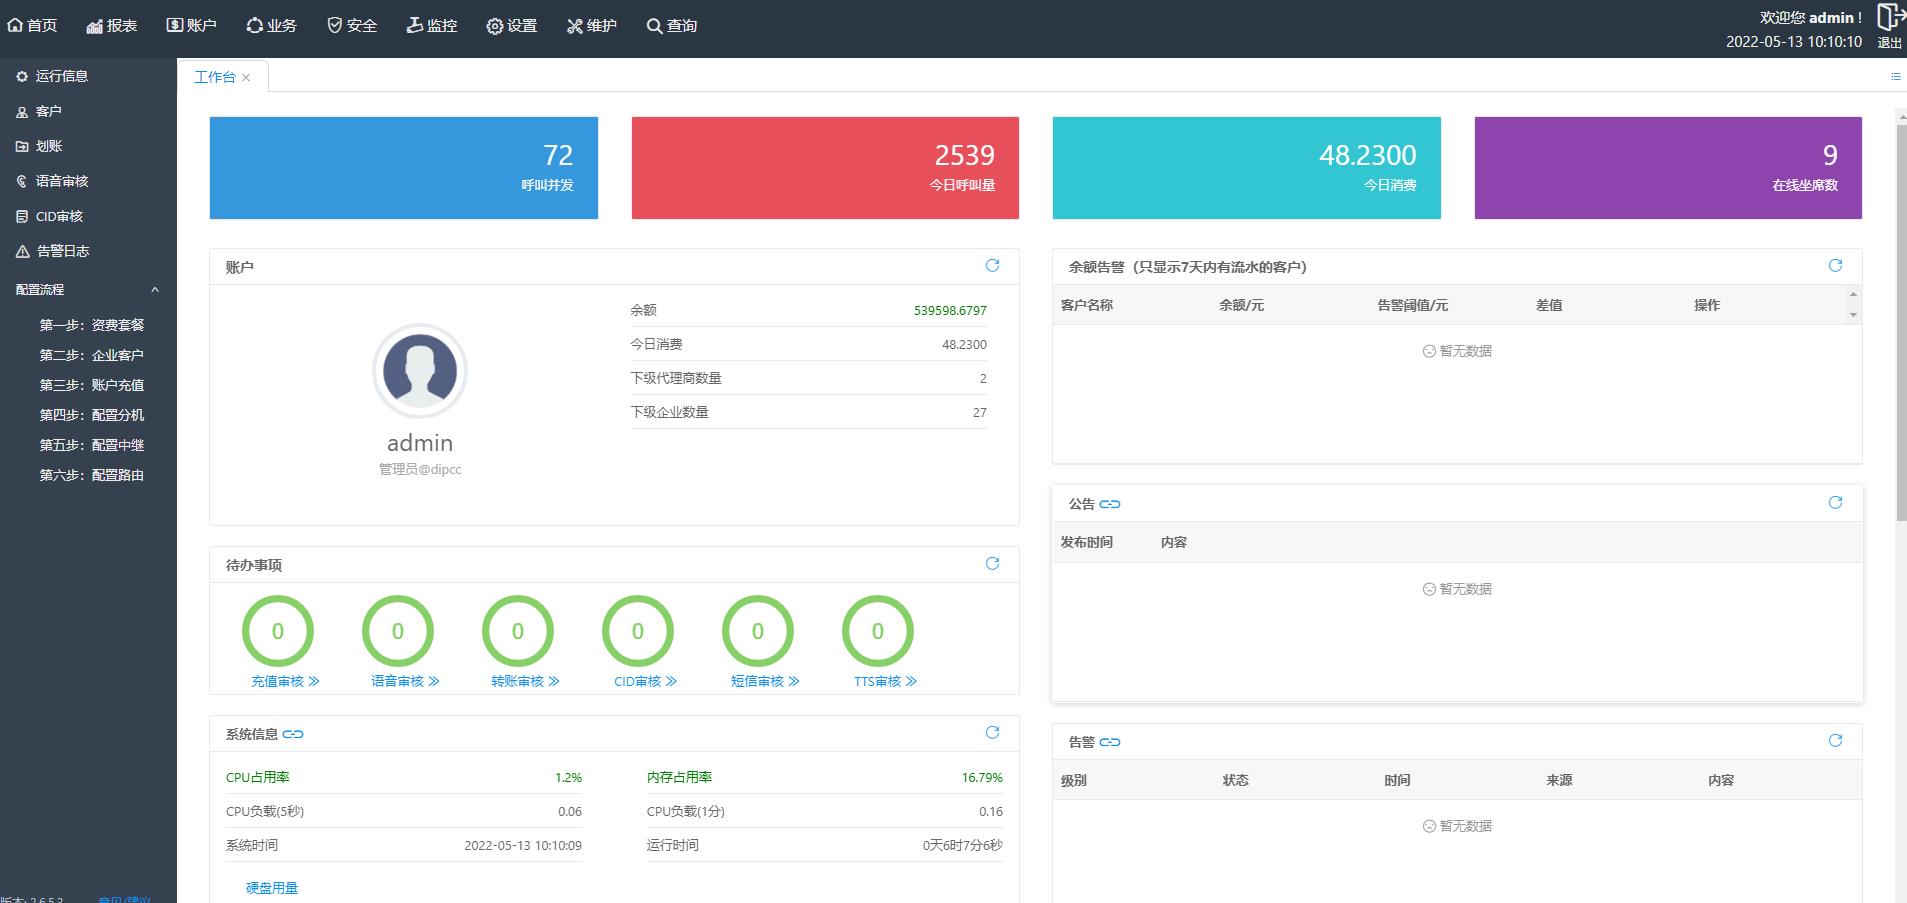Open the 设置 settings menu
Screen dimensions: 1907x903
(512, 26)
